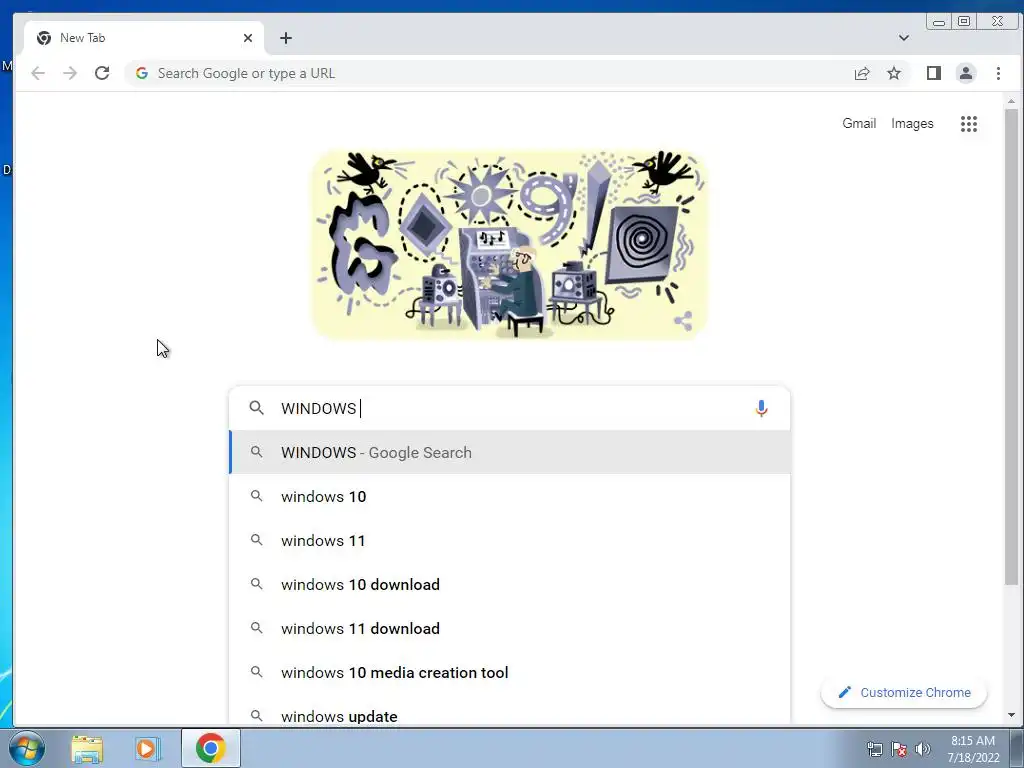Expand the tab search chevron
Screen dimensions: 1024x768
904,38
